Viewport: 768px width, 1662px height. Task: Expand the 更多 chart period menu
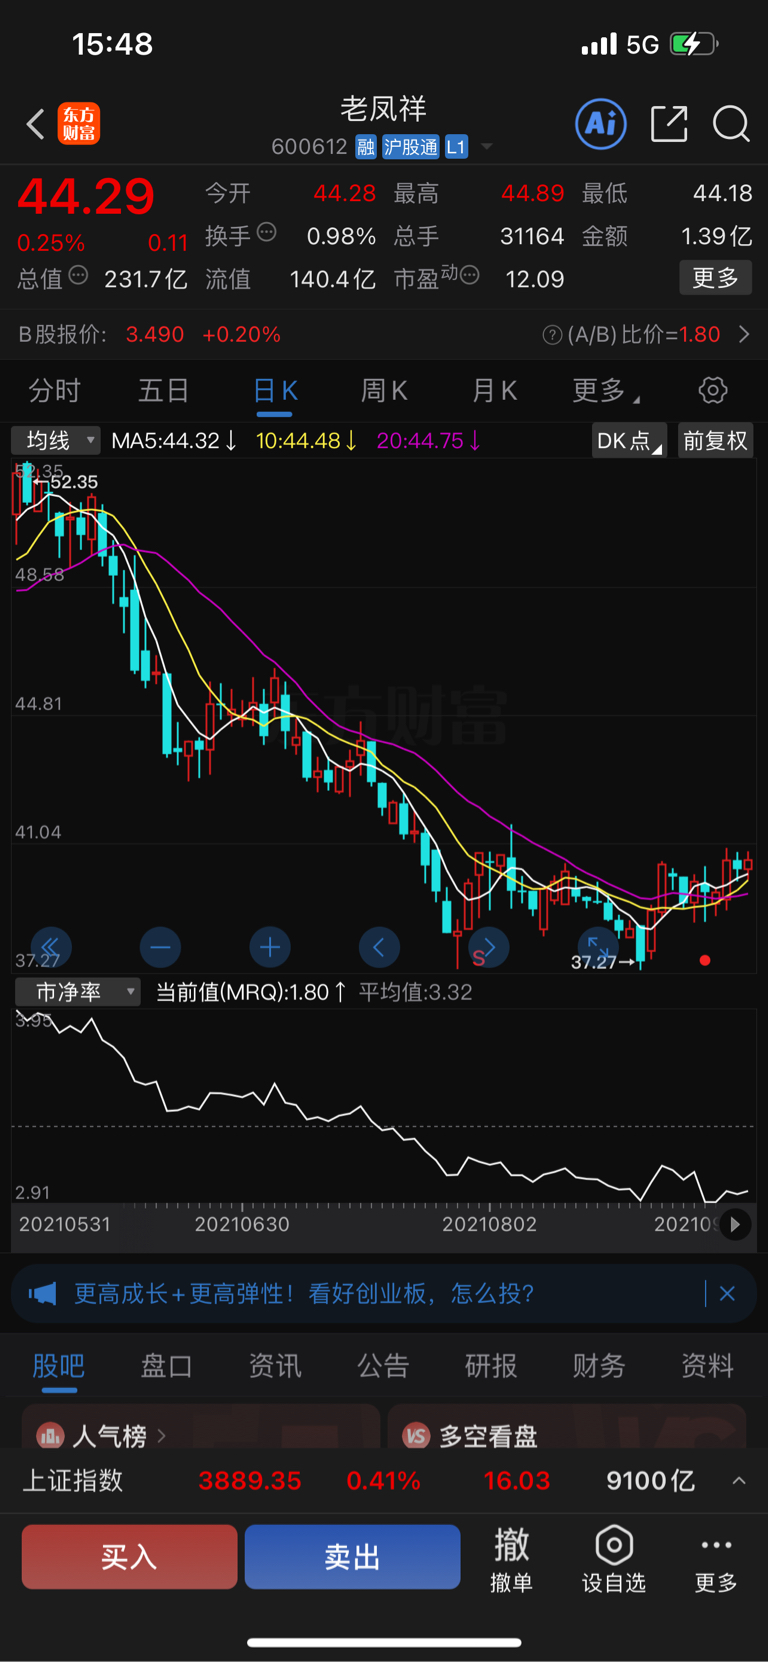605,390
